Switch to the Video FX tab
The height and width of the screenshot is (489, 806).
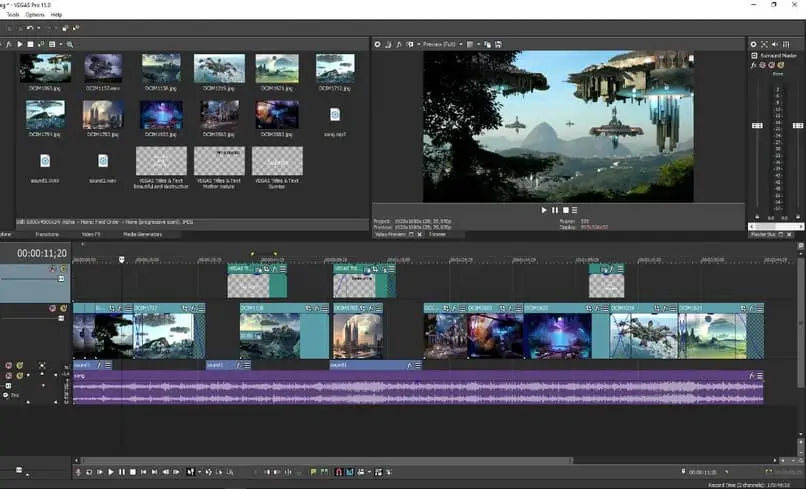(x=91, y=234)
